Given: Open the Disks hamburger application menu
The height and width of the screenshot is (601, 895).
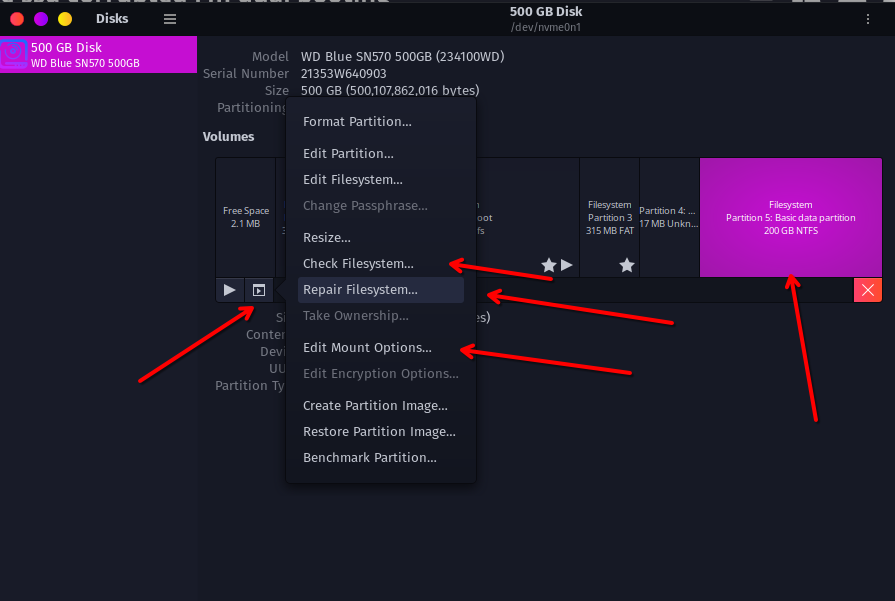Looking at the screenshot, I should pyautogui.click(x=170, y=19).
